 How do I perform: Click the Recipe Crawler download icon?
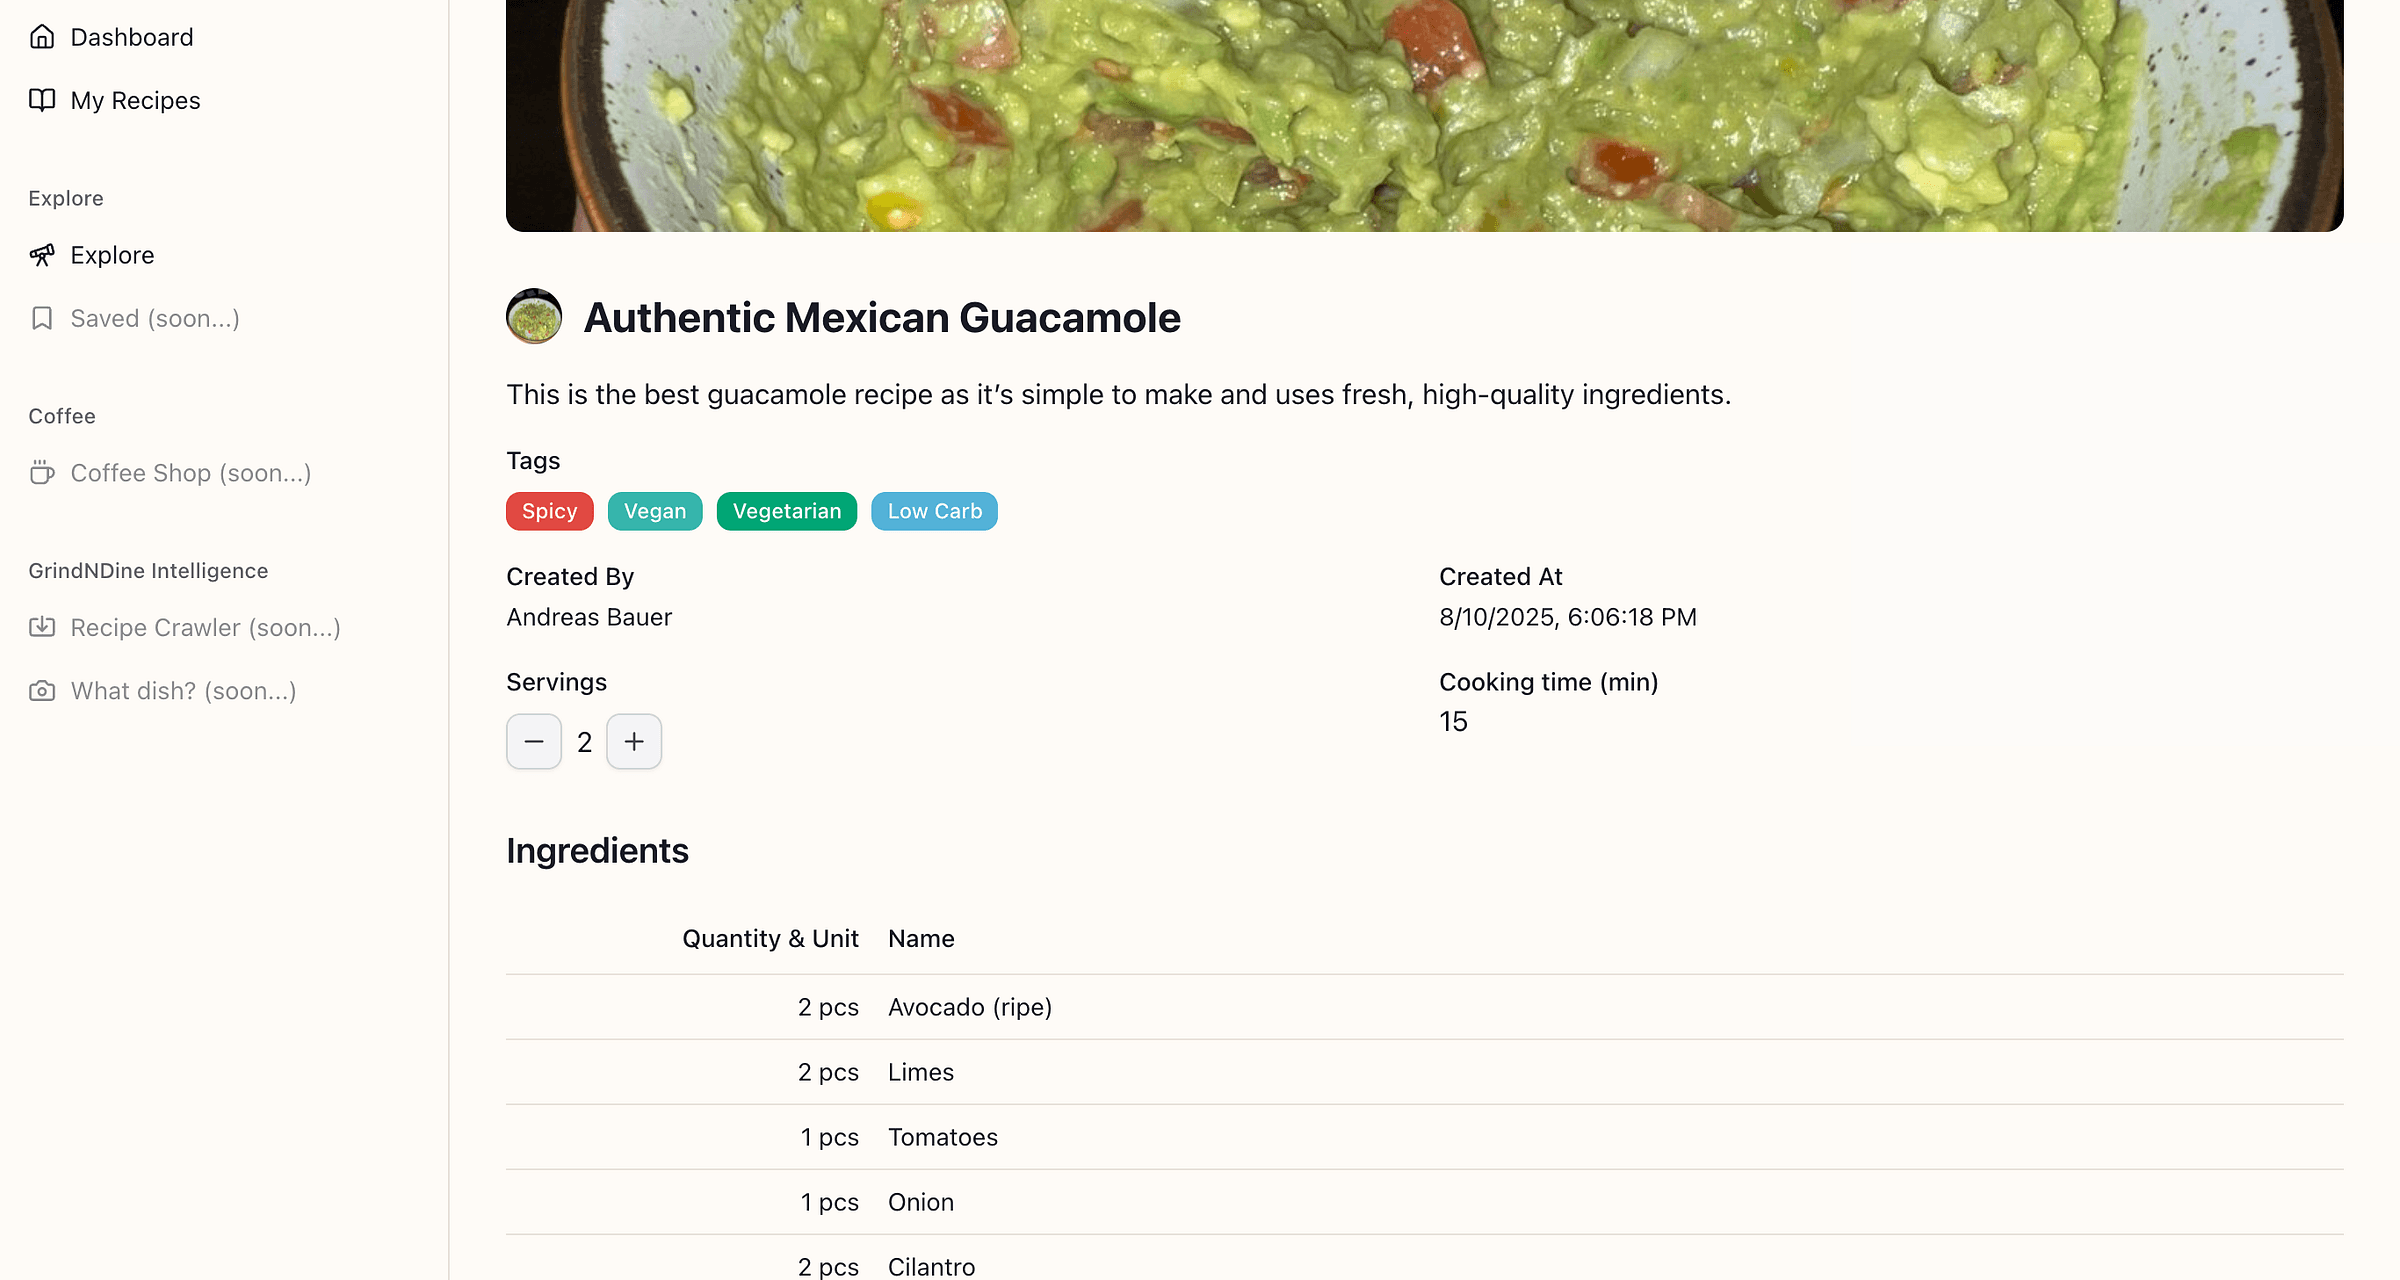pyautogui.click(x=42, y=627)
